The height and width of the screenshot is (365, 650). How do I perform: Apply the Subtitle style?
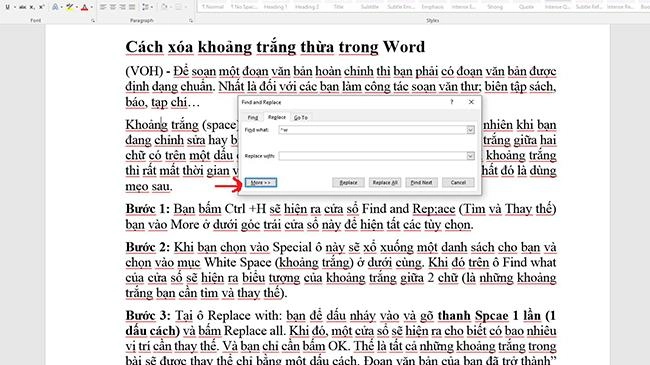click(370, 7)
